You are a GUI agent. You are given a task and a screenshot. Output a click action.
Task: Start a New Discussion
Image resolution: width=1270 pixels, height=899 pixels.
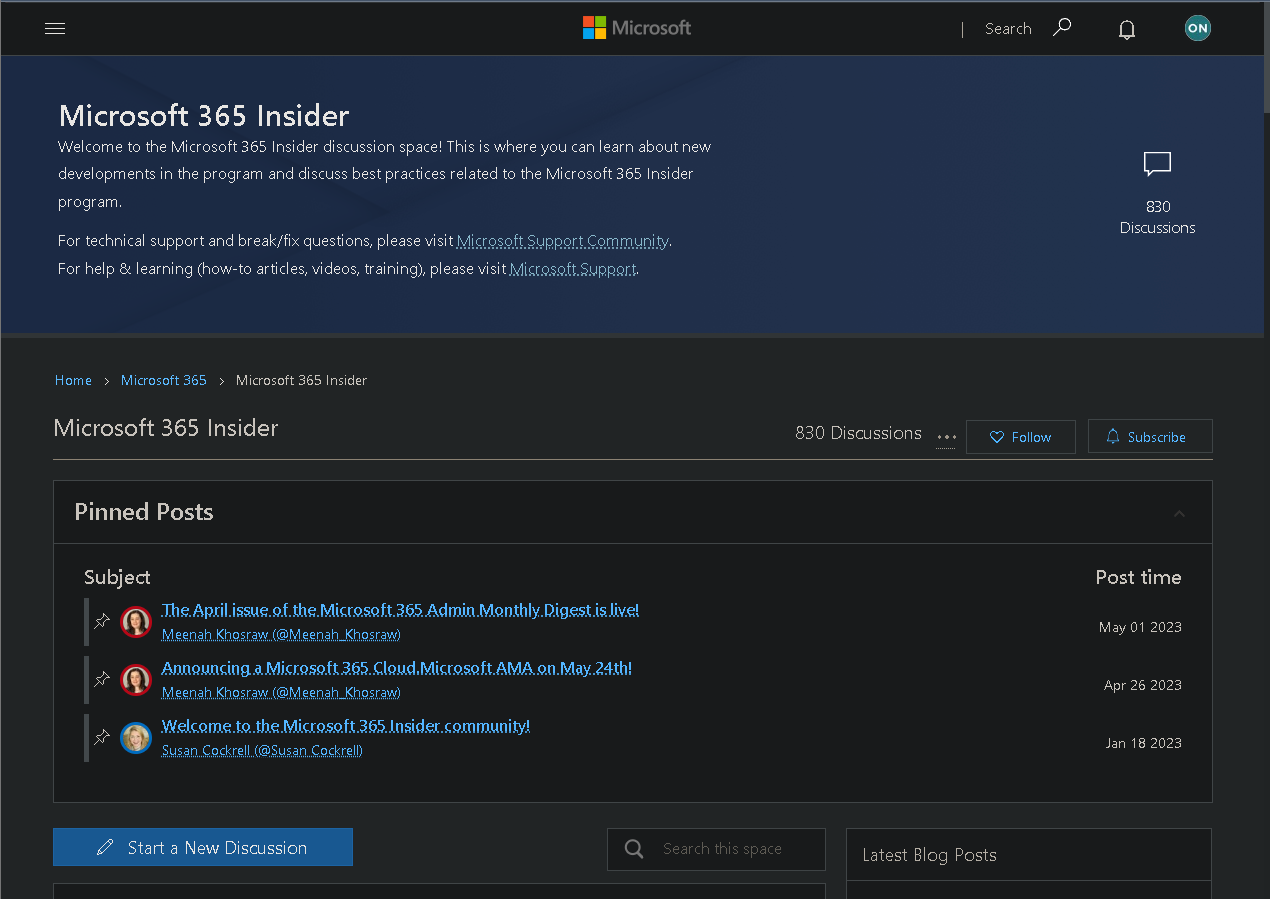pos(203,847)
